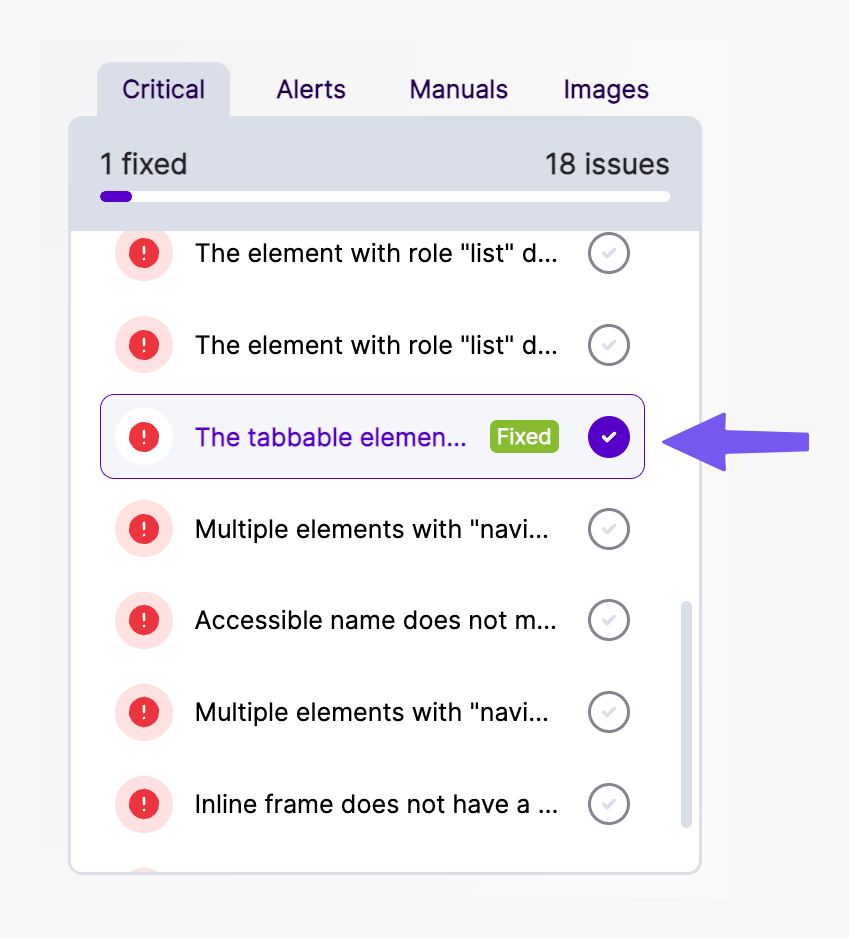Viewport: 849px width, 938px height.
Task: Mark the topmost role "list" issue as fixed
Action: click(x=609, y=253)
